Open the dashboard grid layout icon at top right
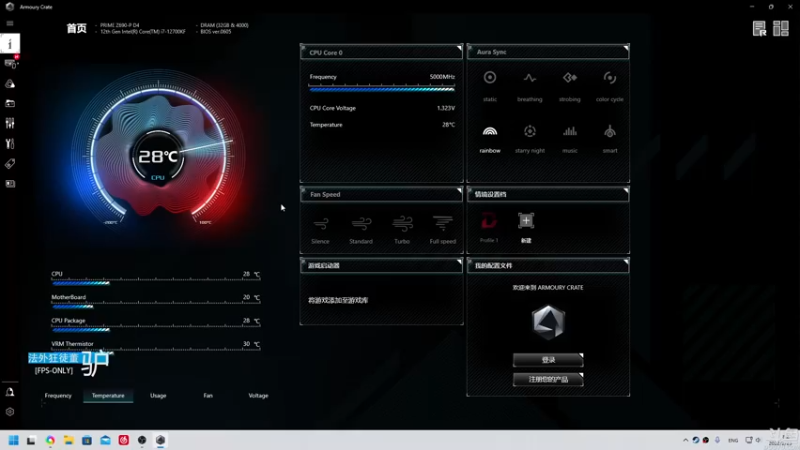 click(781, 29)
